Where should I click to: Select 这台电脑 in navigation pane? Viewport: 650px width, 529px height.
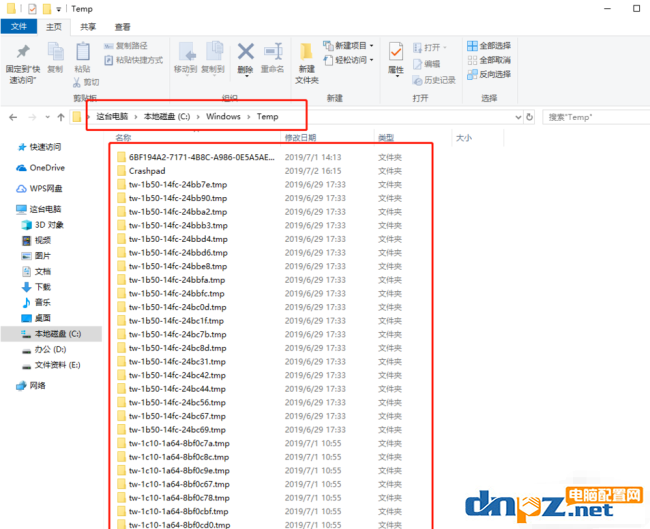tap(39, 209)
